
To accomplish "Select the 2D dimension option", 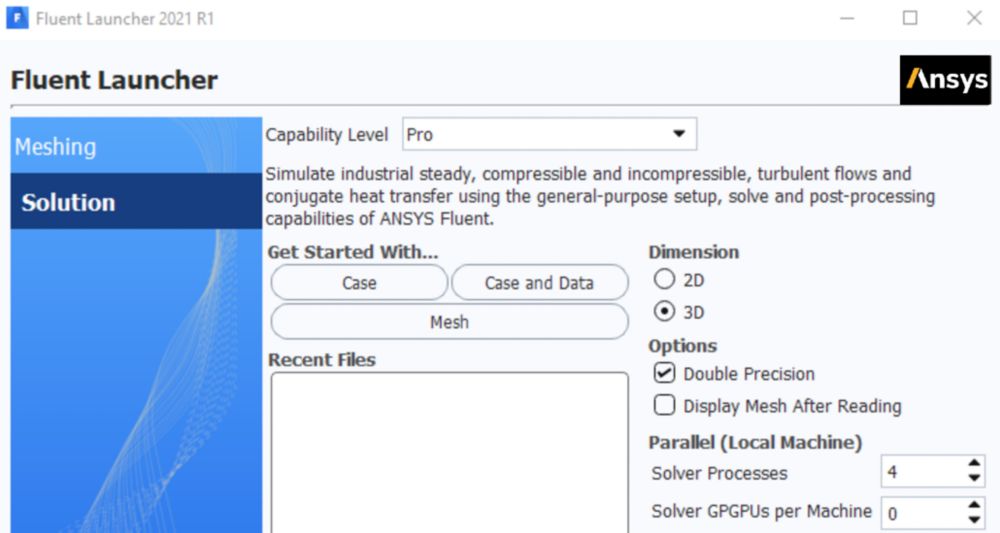I will coord(664,281).
